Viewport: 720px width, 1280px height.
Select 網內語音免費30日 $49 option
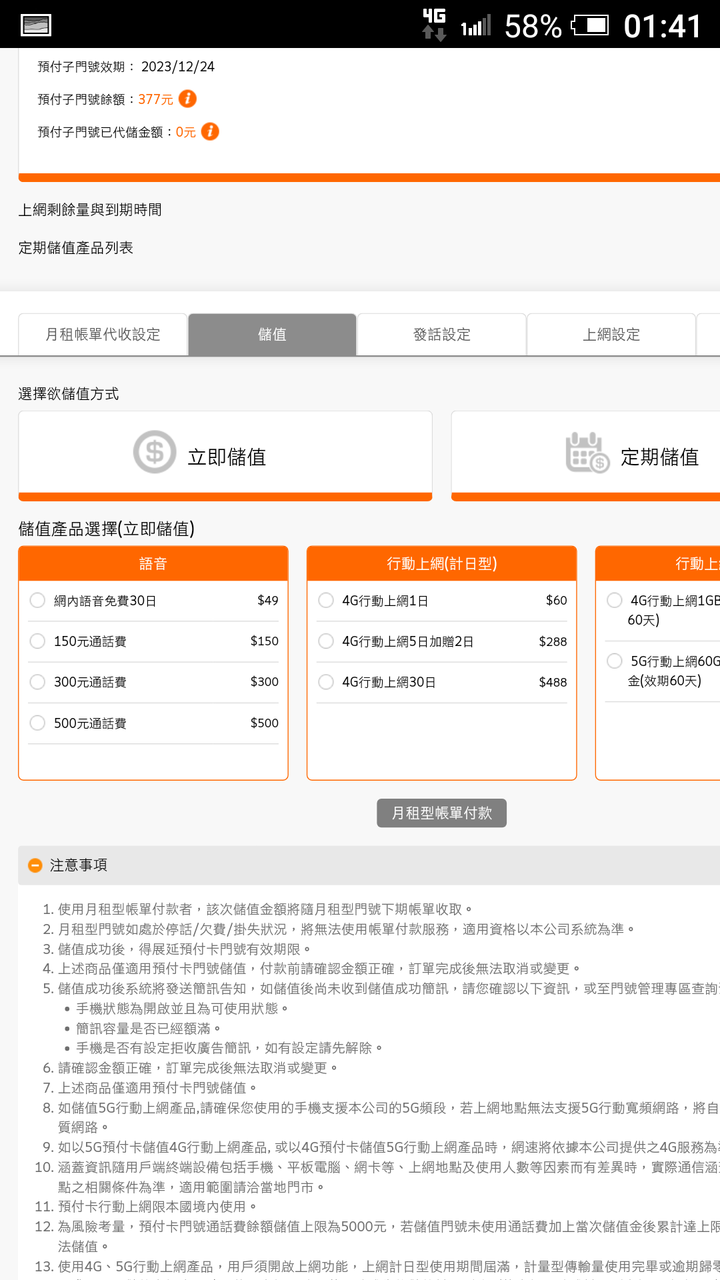153,601
